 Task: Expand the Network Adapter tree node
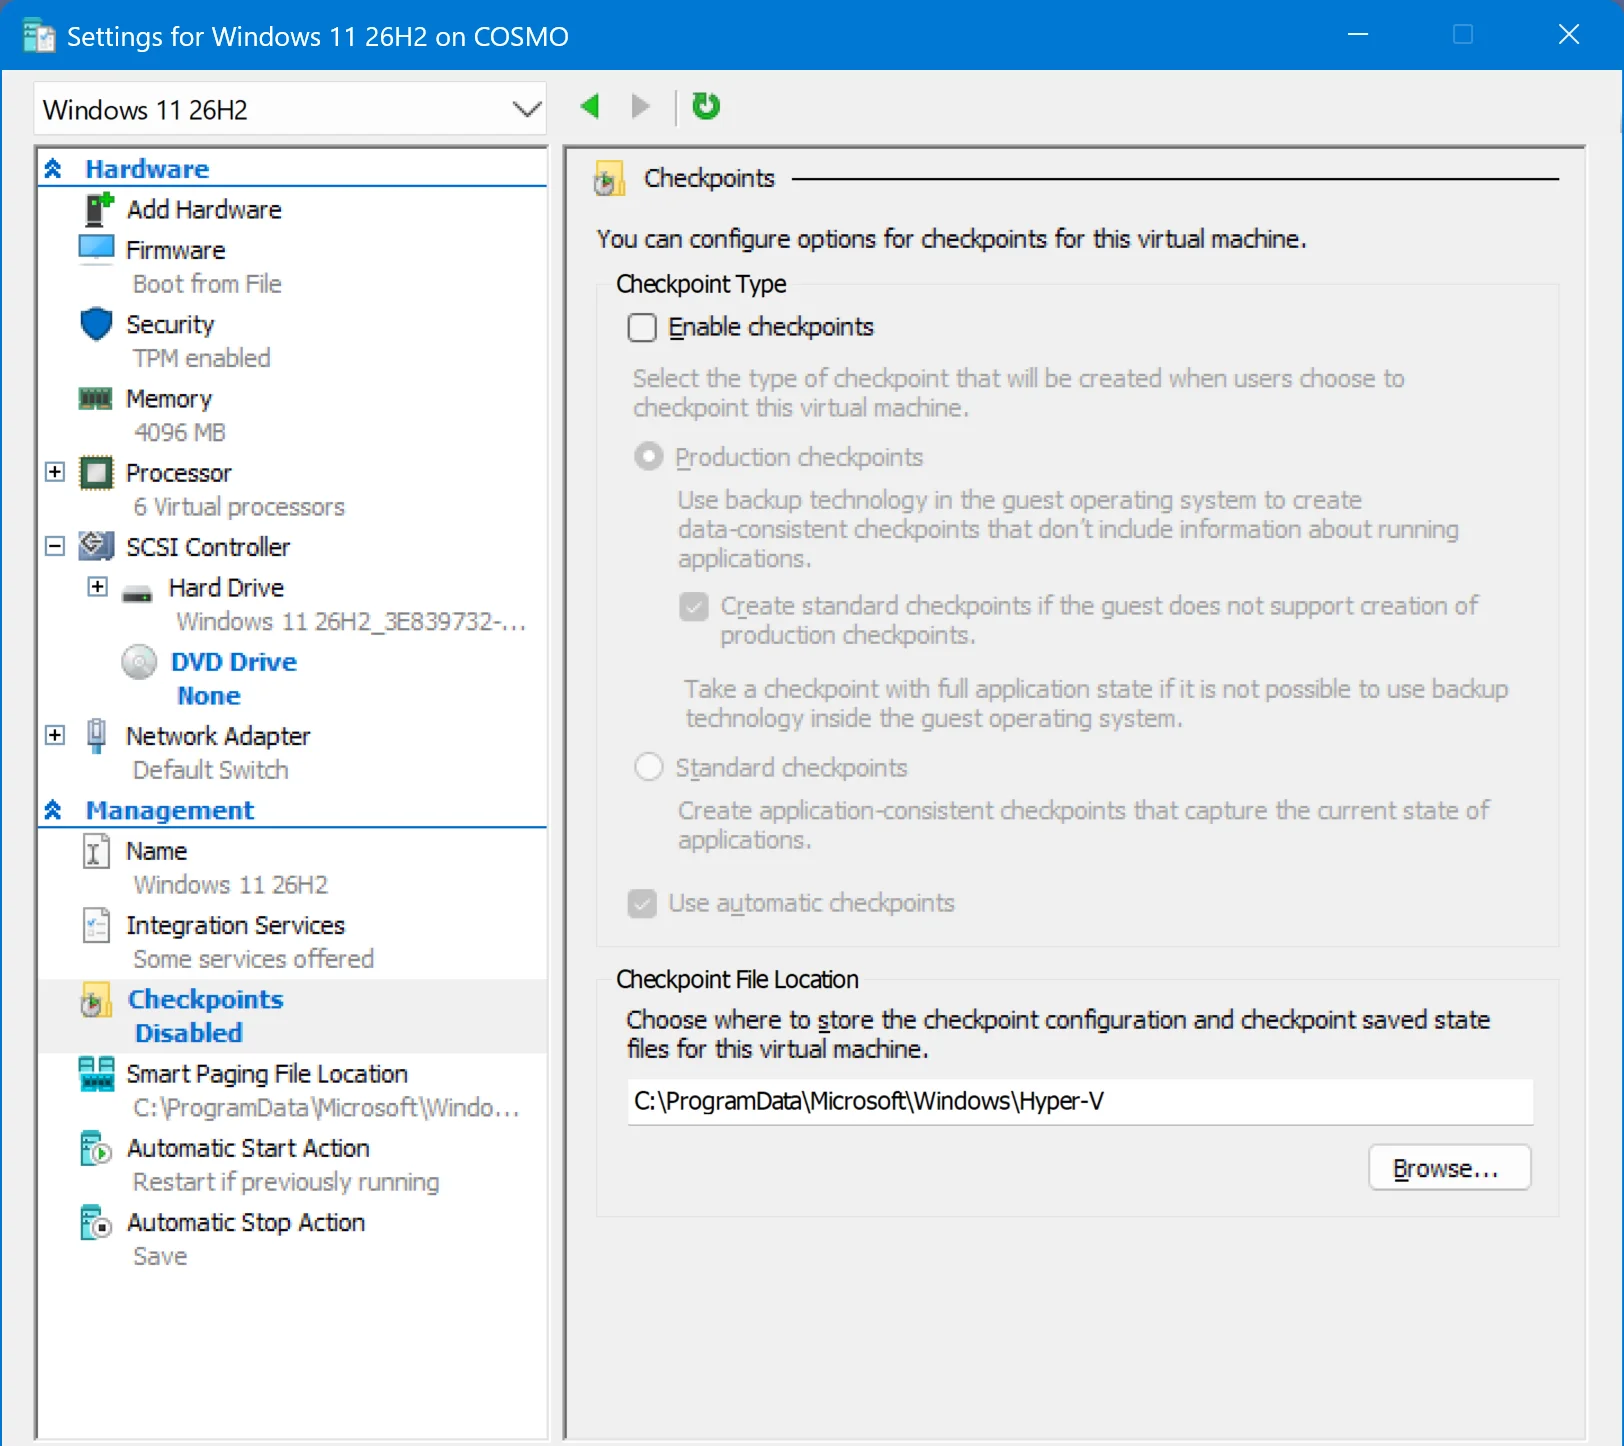click(x=55, y=735)
